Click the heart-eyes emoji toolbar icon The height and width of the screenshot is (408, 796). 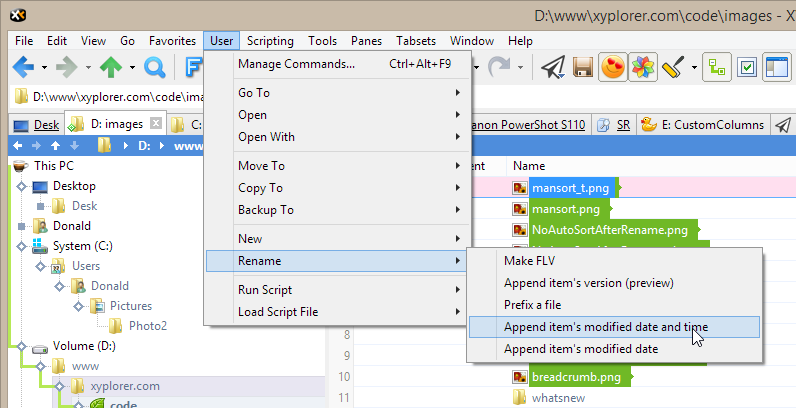[x=612, y=67]
